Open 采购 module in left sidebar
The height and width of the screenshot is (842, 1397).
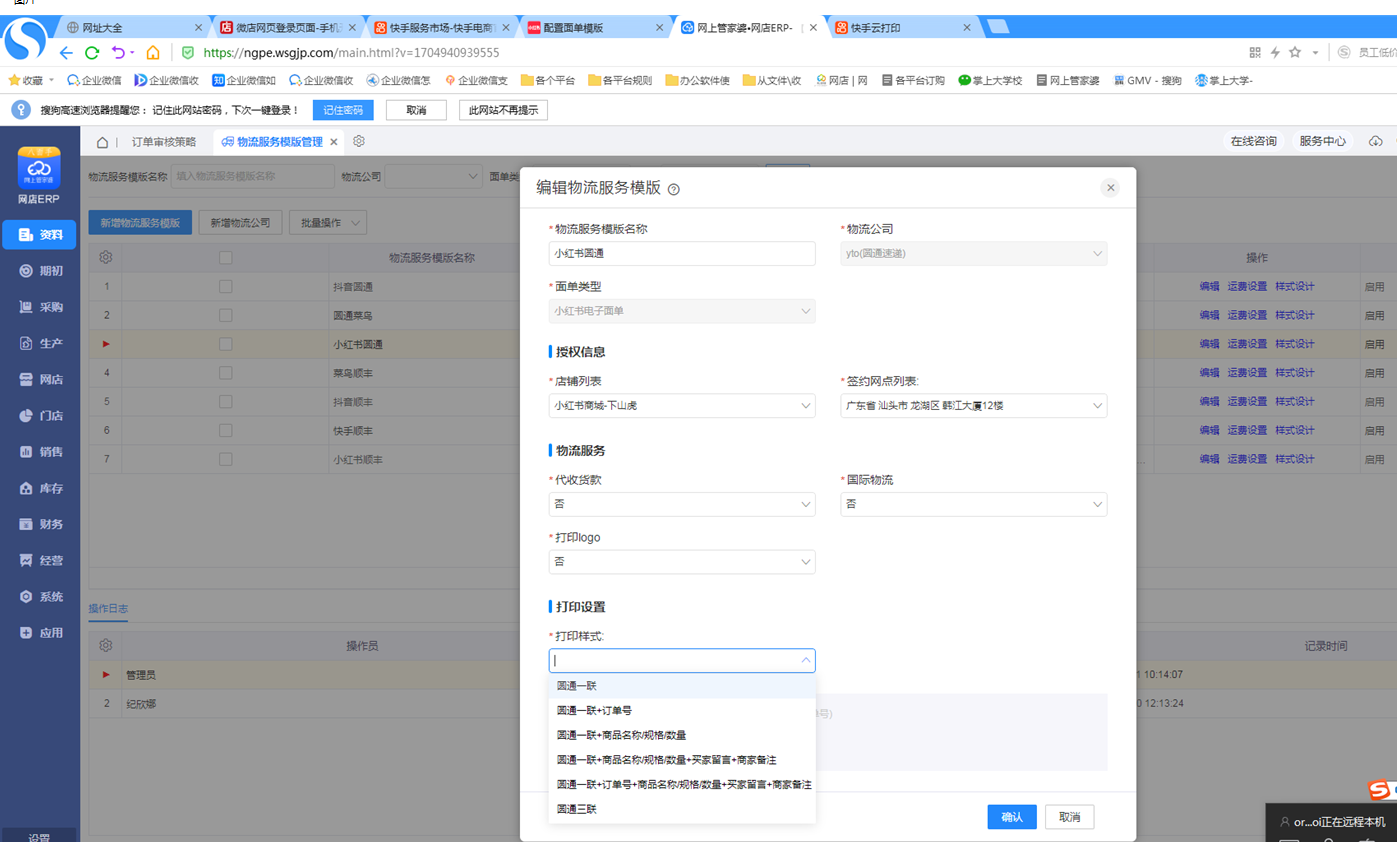[x=40, y=307]
